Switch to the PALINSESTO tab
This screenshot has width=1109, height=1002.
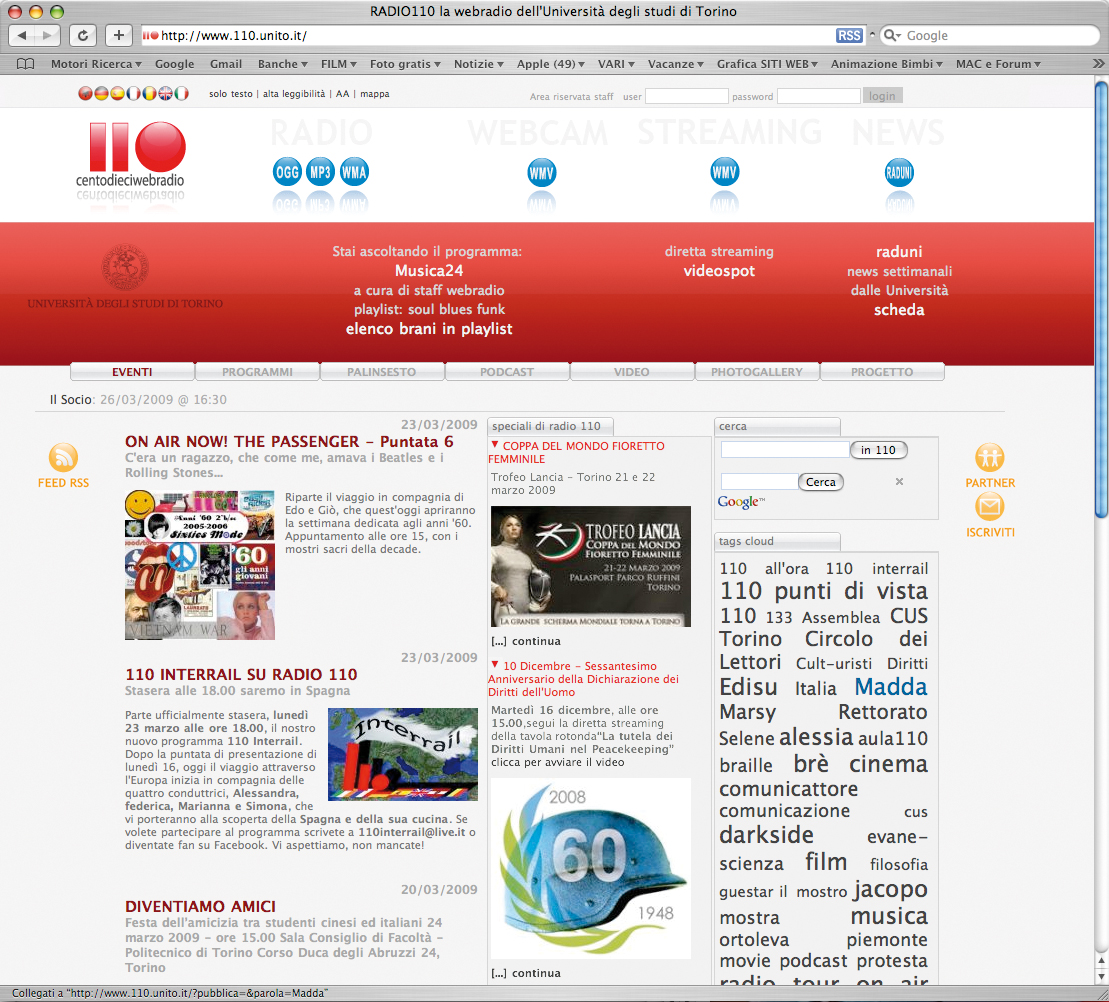tap(382, 371)
